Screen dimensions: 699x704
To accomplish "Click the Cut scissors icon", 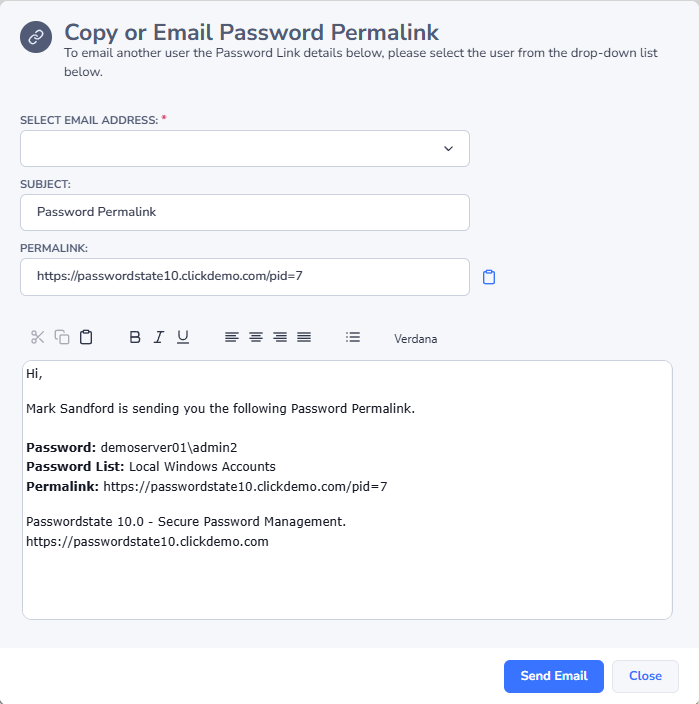I will [38, 338].
